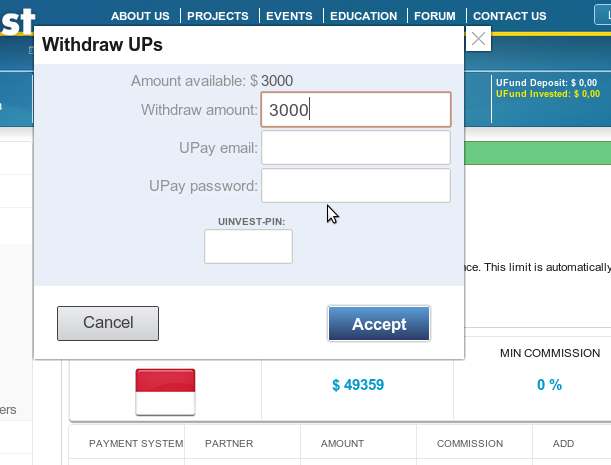The width and height of the screenshot is (611, 465).
Task: Click the PARTNER column header
Action: (228, 443)
